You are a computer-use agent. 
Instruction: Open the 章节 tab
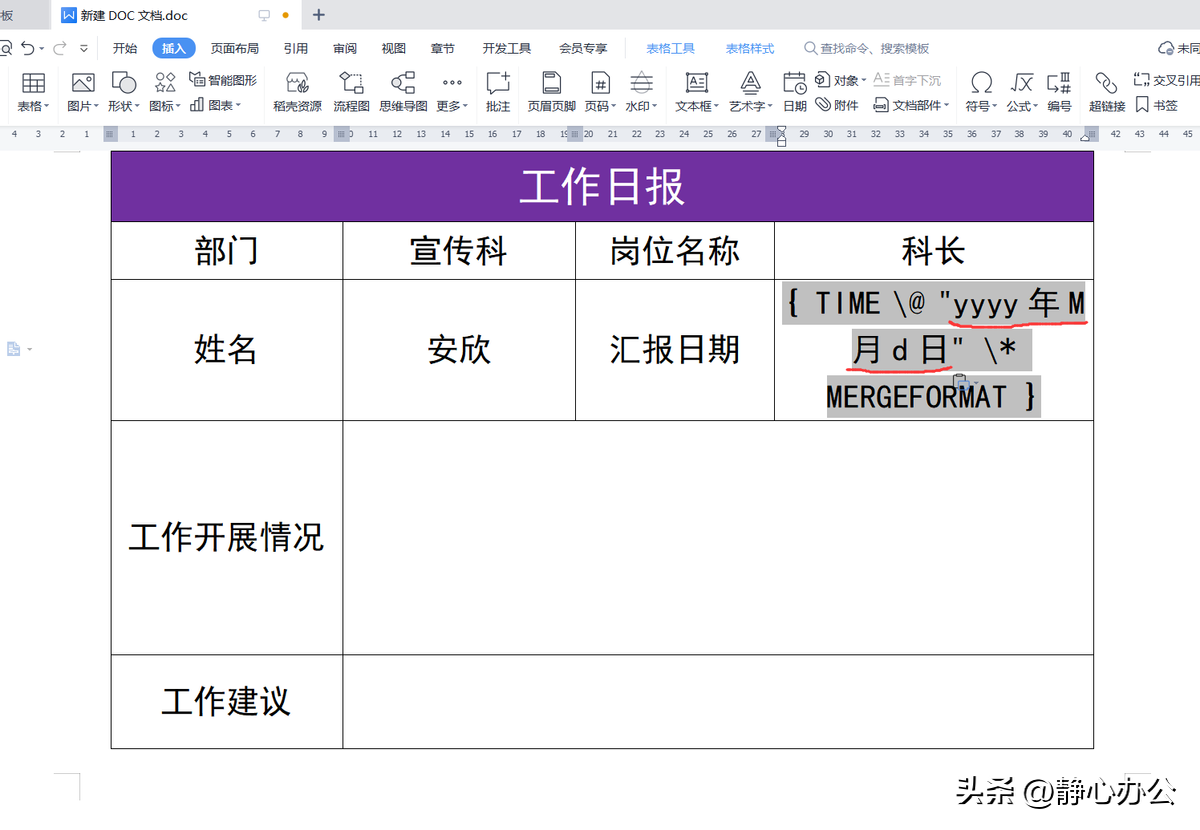(x=443, y=48)
